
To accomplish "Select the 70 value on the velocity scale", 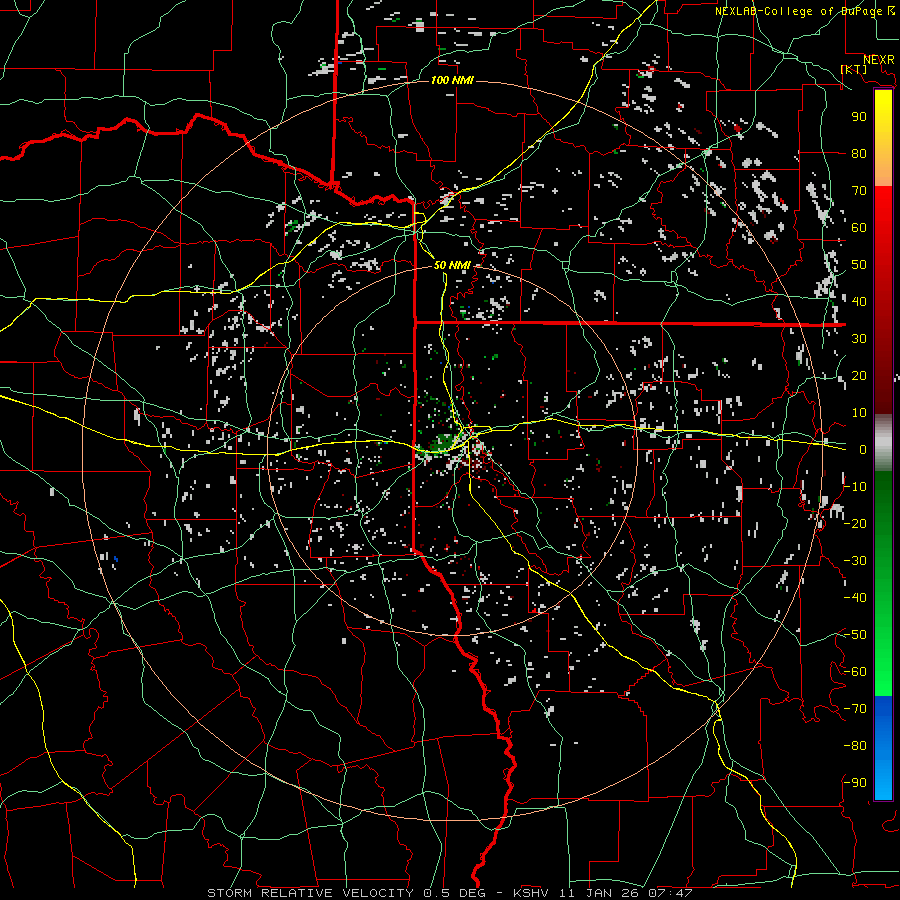I will click(x=859, y=191).
